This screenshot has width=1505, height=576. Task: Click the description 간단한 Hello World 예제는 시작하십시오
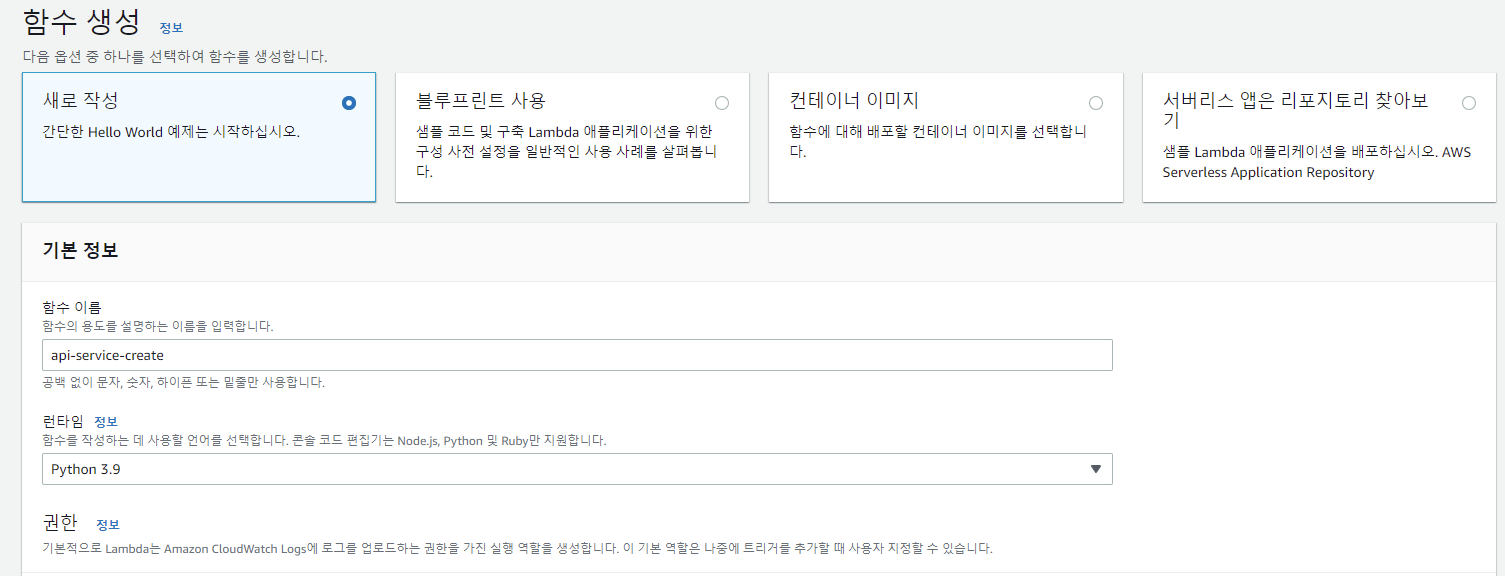pyautogui.click(x=171, y=132)
